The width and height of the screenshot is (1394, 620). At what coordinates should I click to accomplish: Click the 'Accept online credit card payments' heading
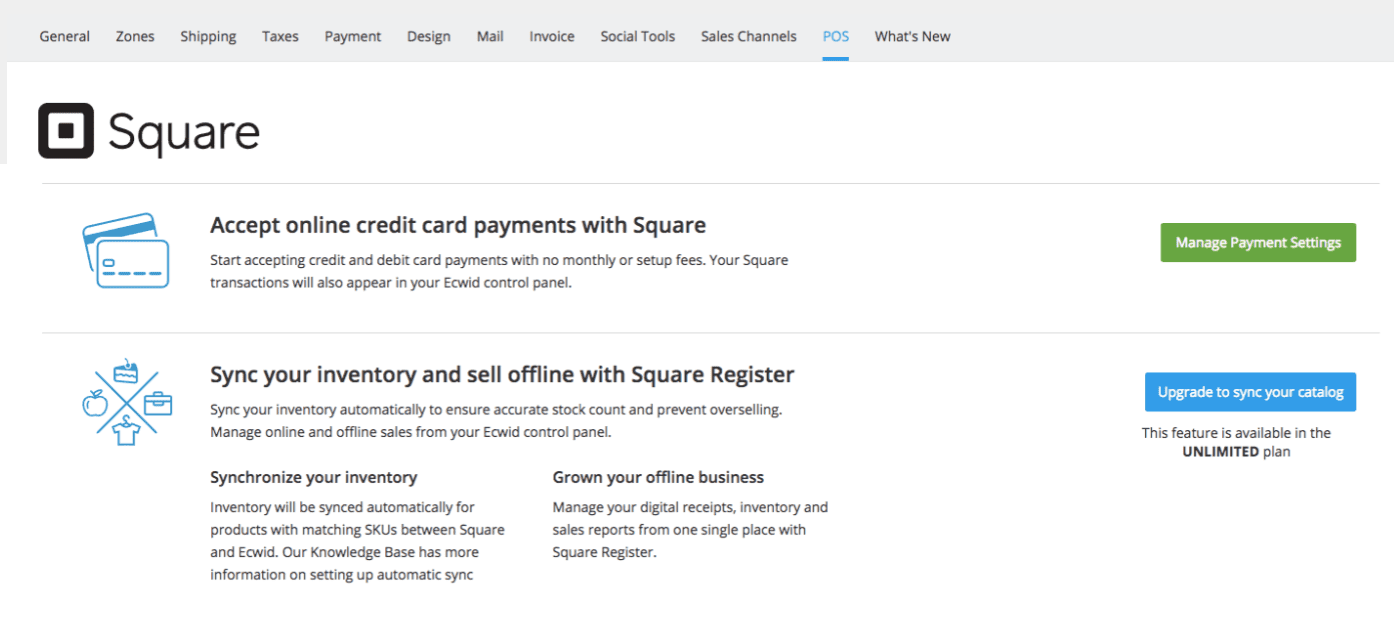pos(458,225)
